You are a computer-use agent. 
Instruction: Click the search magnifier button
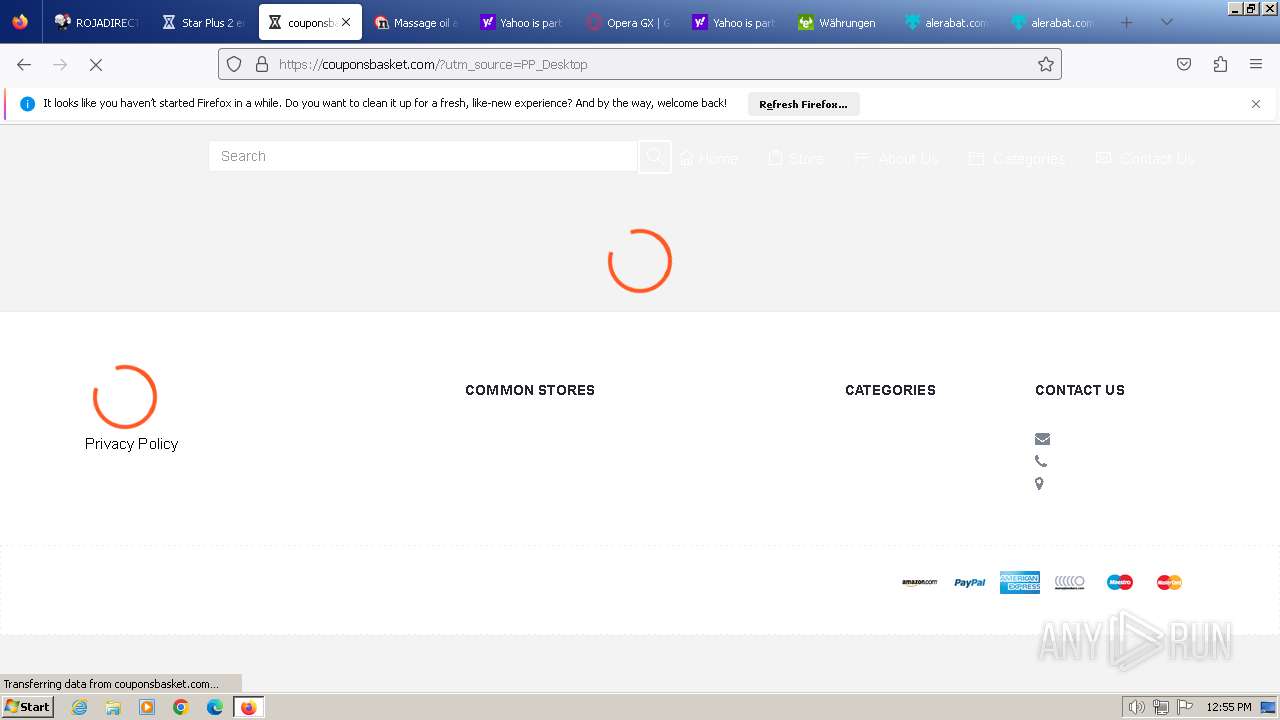(654, 157)
